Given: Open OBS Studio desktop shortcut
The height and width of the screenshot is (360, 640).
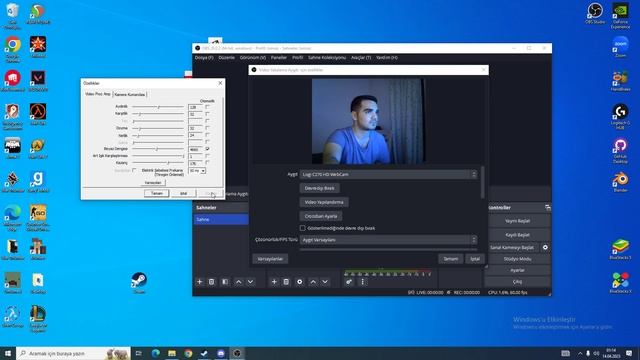Looking at the screenshot, I should tap(595, 13).
